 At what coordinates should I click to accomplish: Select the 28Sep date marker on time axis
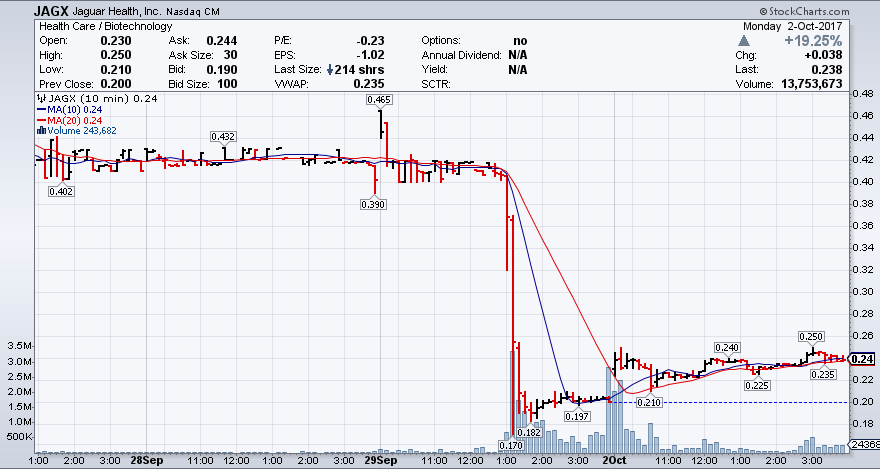click(147, 461)
